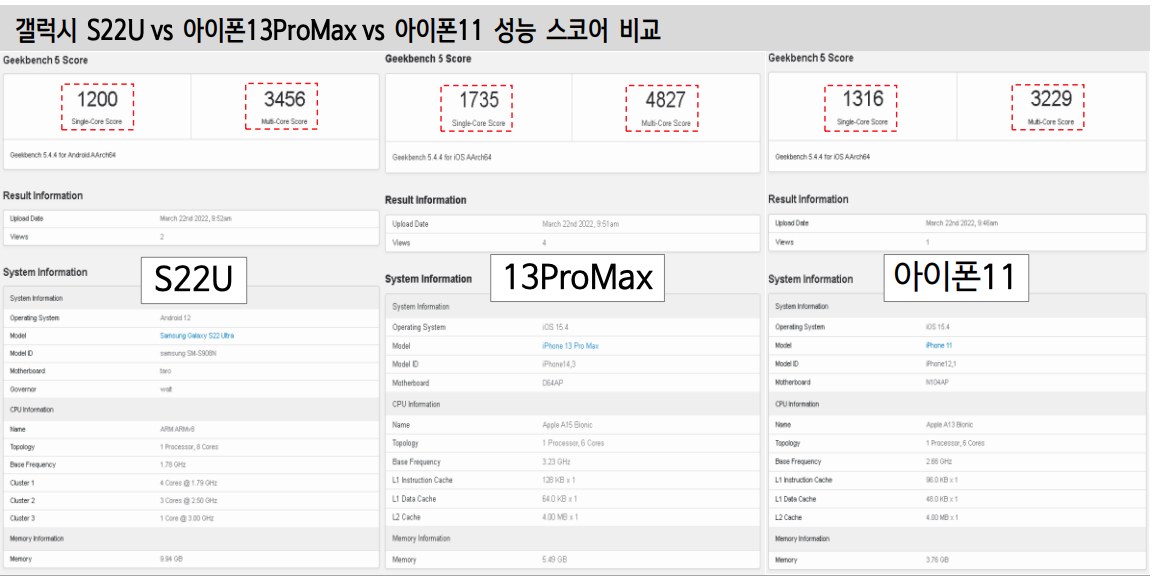The width and height of the screenshot is (1158, 576).
Task: Click L1 data cache value '48.0 KB x 1'
Action: pos(942,498)
